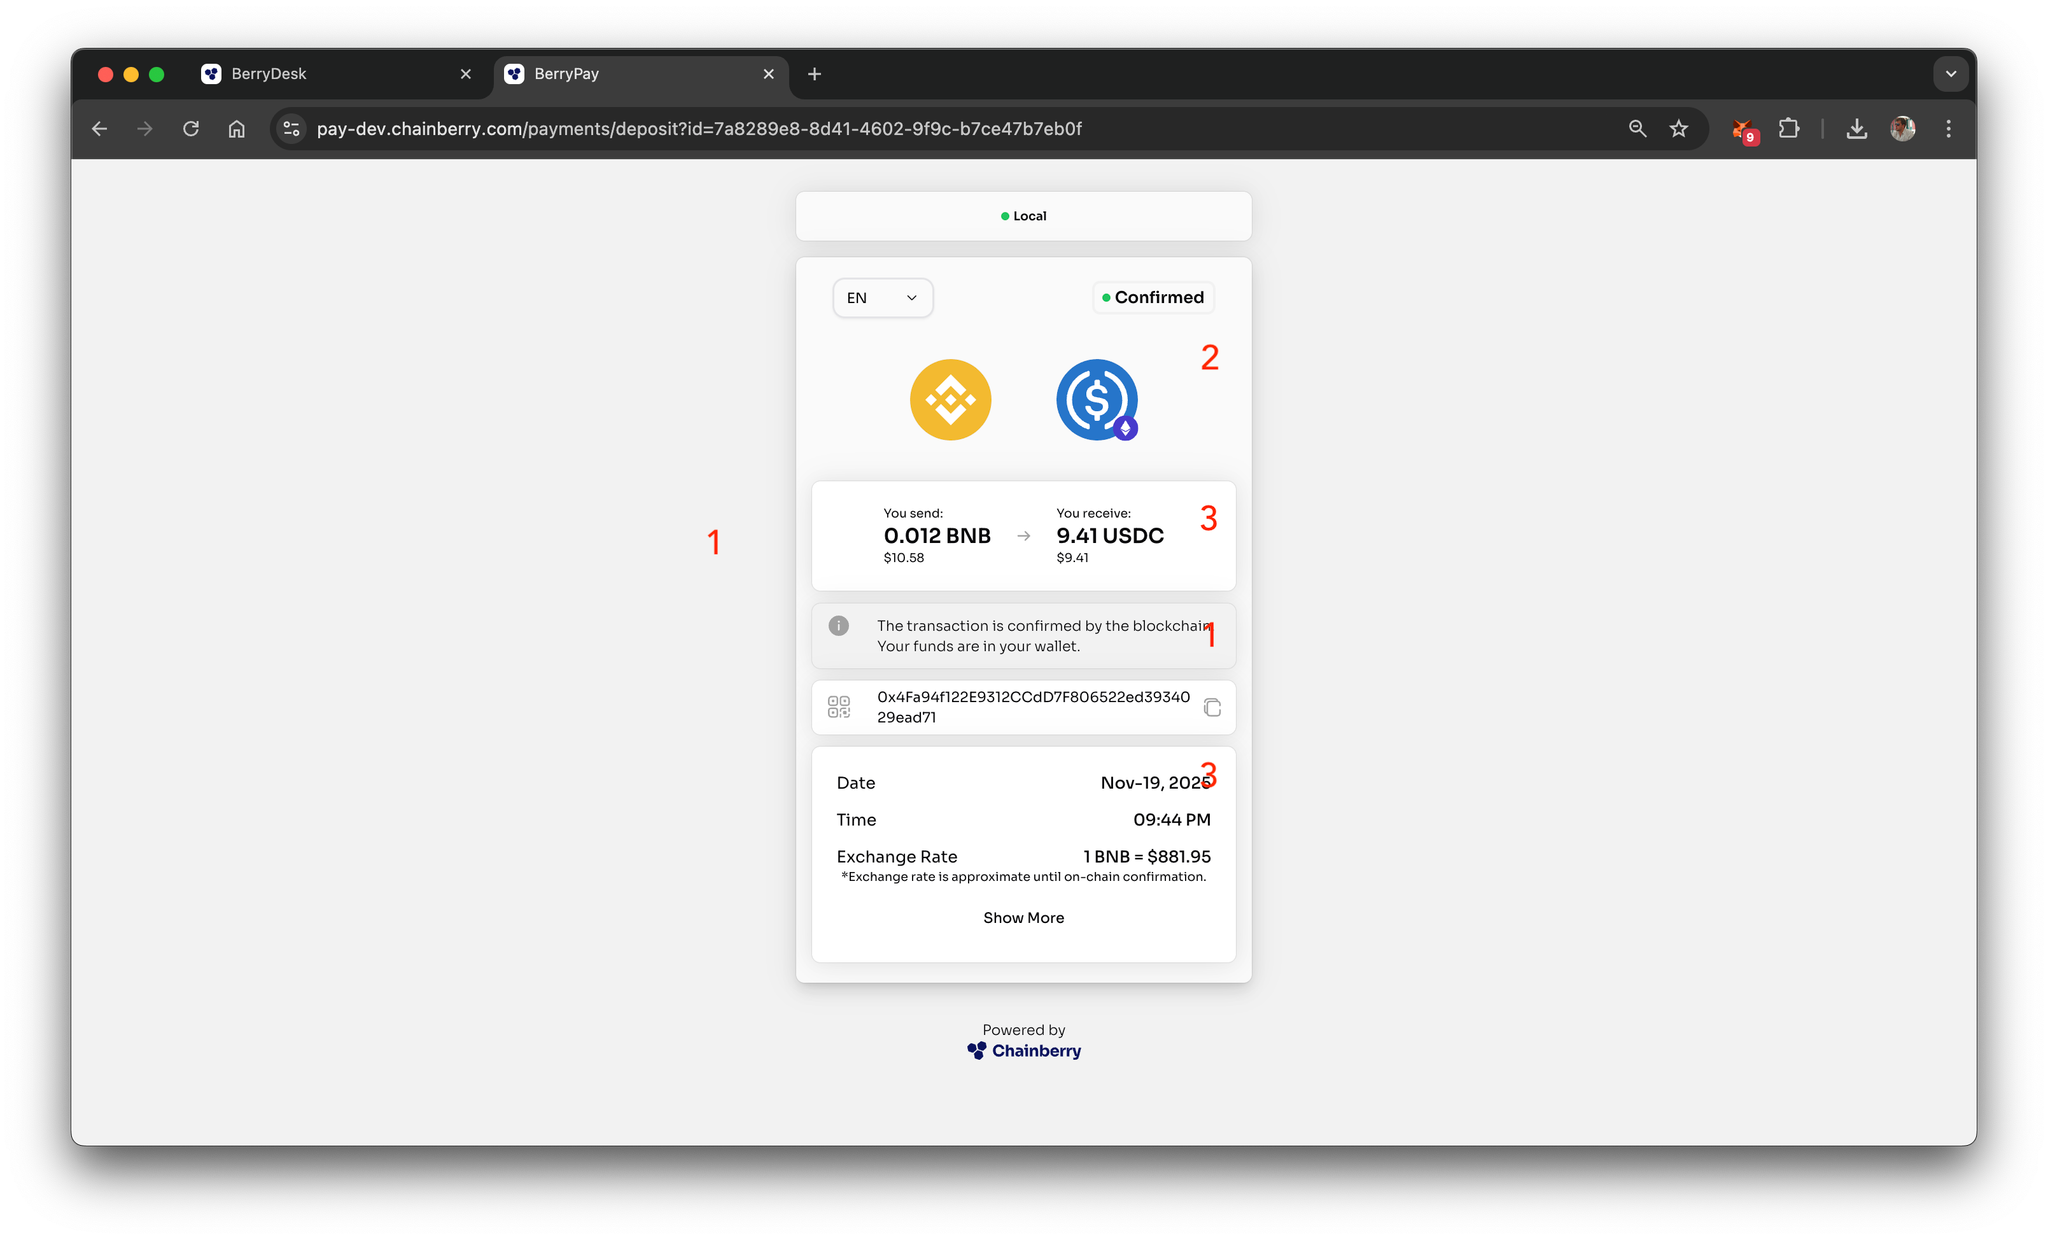Image resolution: width=2048 pixels, height=1240 pixels.
Task: Click the info icon in confirmation notice
Action: [x=839, y=626]
